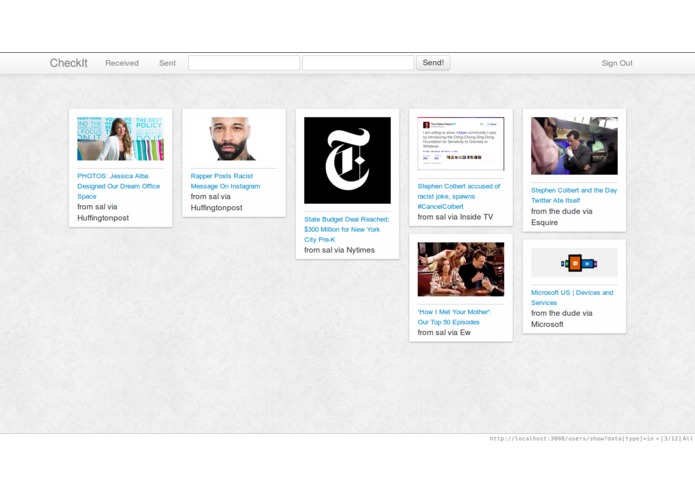Click the How I Met Your Mother cast thumbnail
Screen dimensions: 695x494
[x=461, y=269]
